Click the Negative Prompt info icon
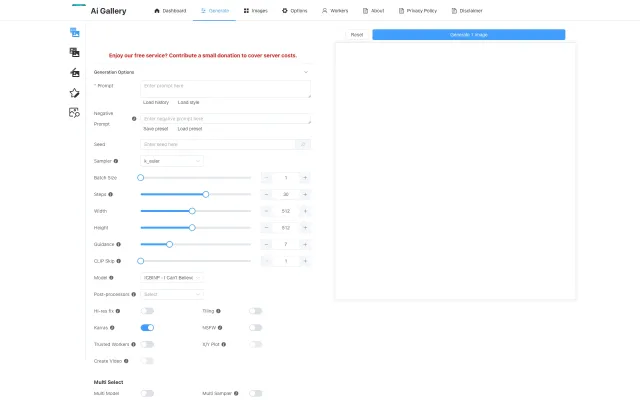640x400 pixels. (134, 118)
